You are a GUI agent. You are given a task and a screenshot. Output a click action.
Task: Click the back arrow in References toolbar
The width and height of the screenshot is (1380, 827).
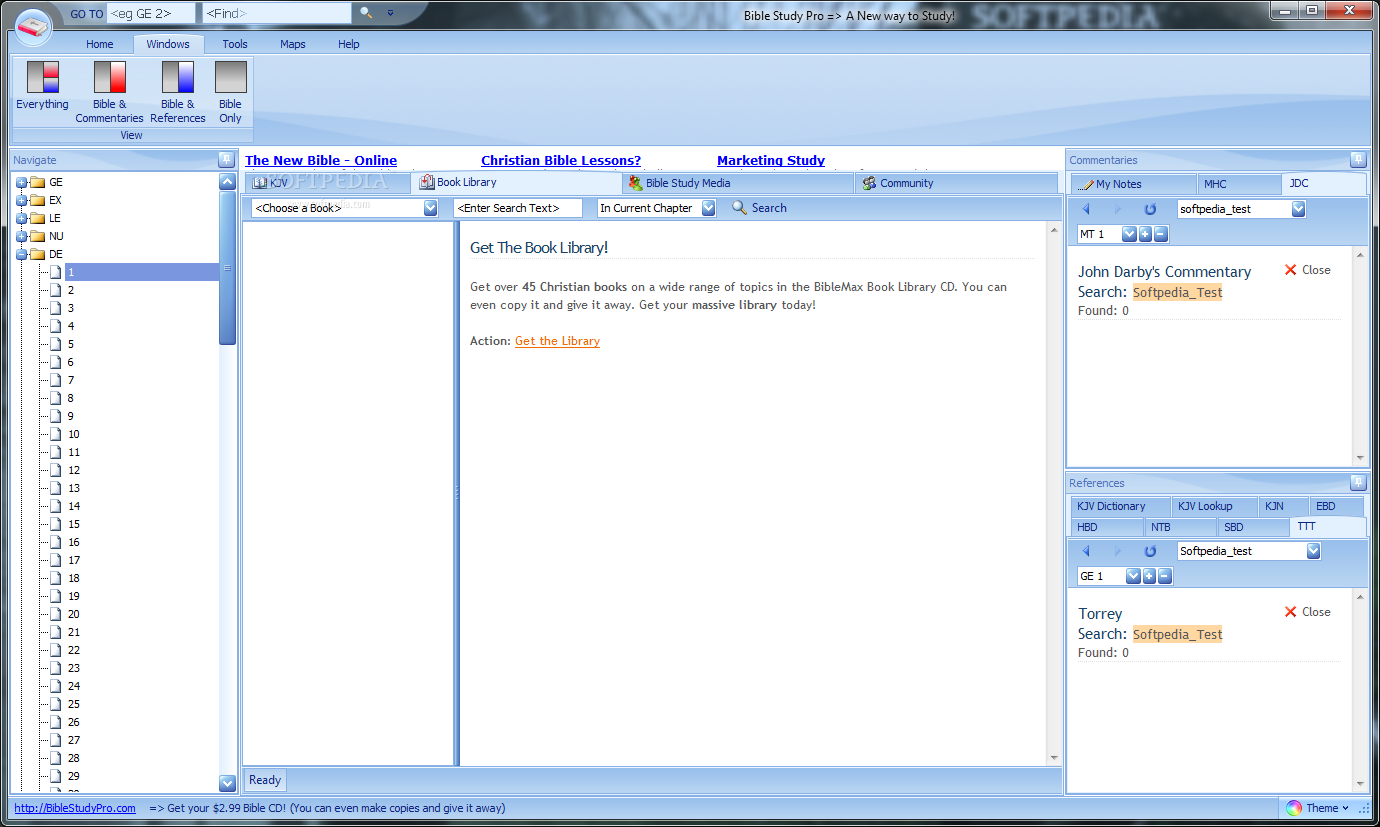tap(1087, 551)
